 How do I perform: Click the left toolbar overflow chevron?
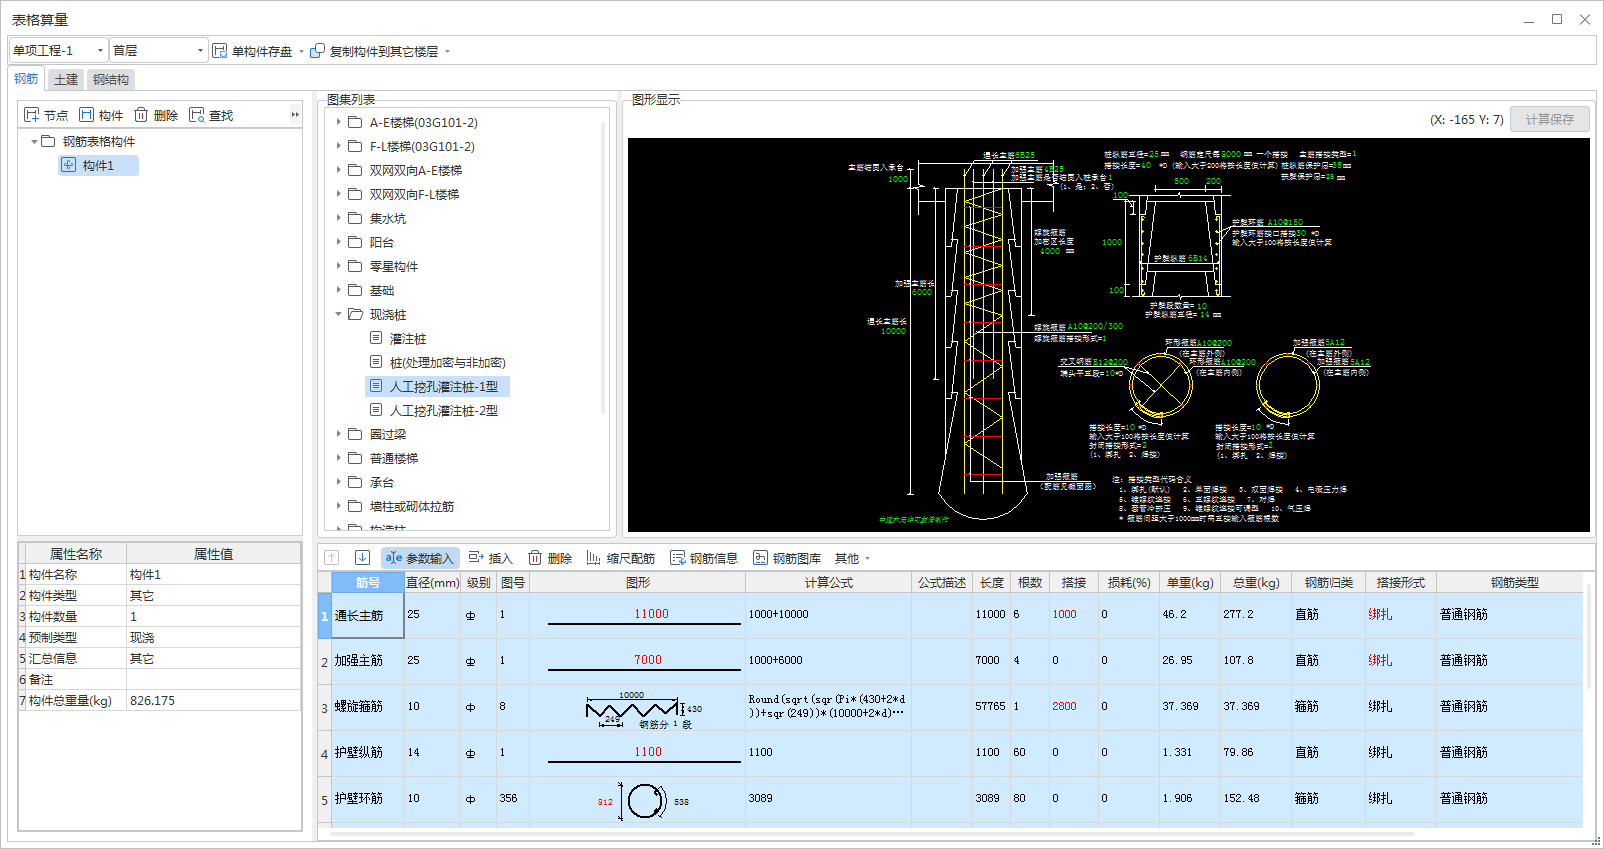pos(295,115)
